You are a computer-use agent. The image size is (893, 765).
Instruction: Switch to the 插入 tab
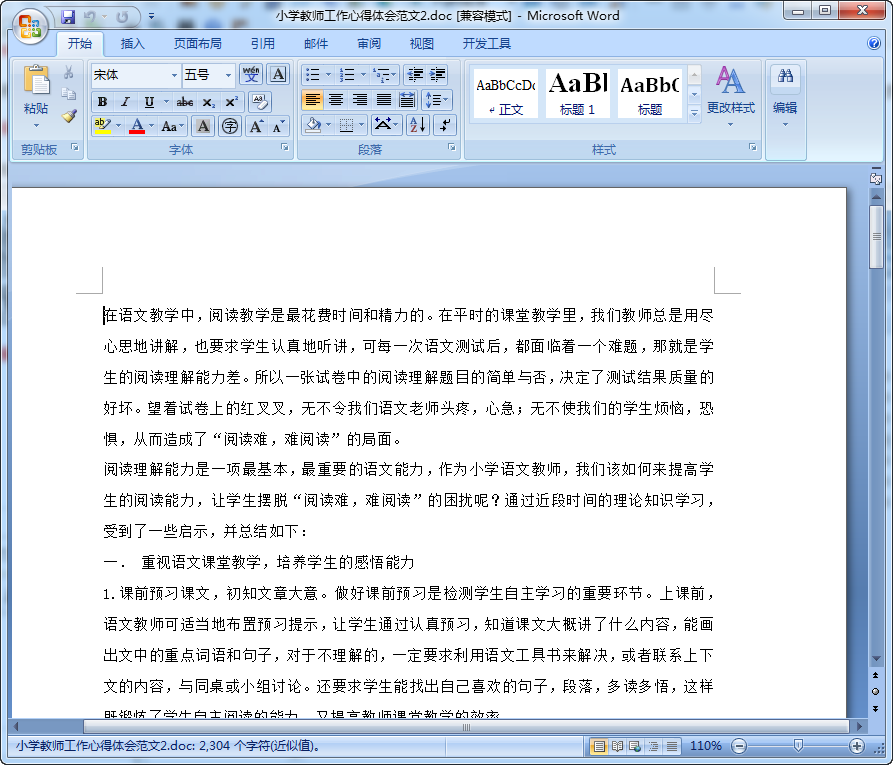(132, 44)
